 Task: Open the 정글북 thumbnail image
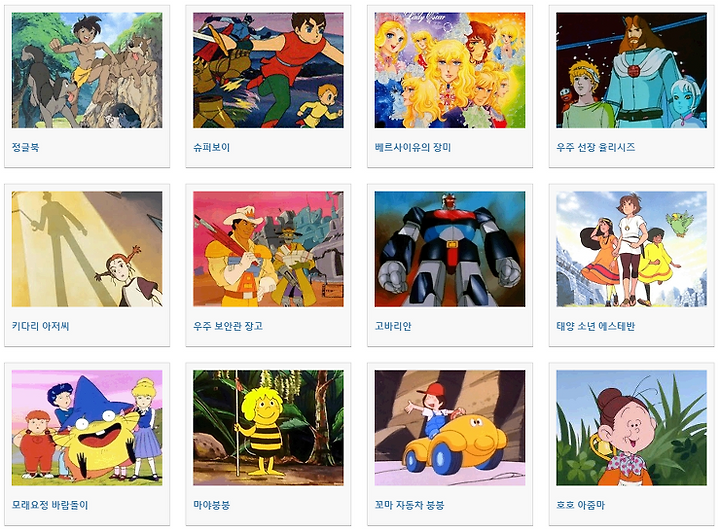pyautogui.click(x=87, y=70)
